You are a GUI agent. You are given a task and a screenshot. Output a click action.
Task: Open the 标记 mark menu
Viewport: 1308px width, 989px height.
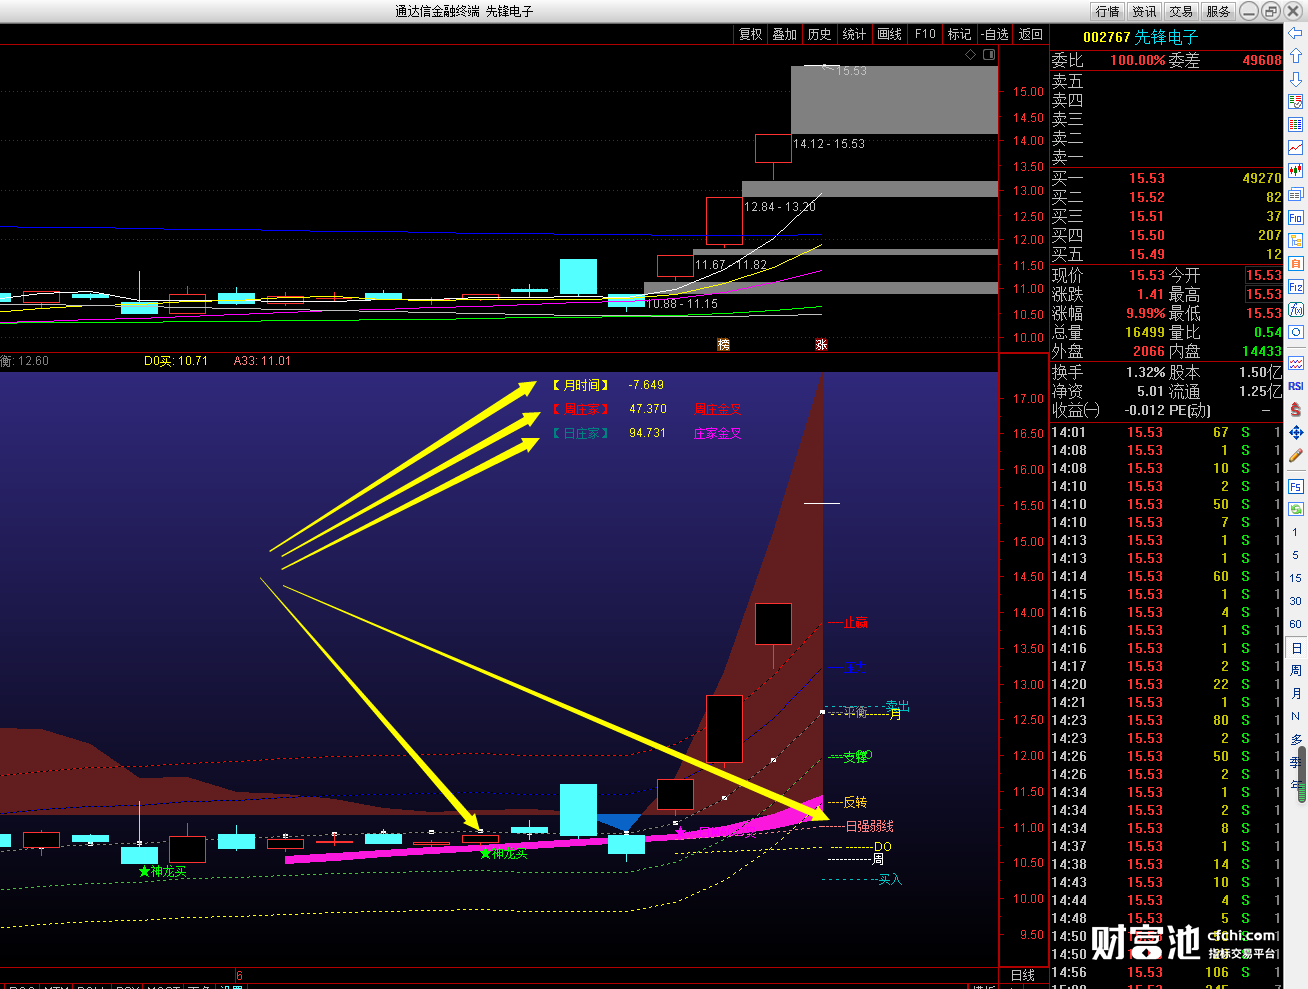[x=960, y=34]
